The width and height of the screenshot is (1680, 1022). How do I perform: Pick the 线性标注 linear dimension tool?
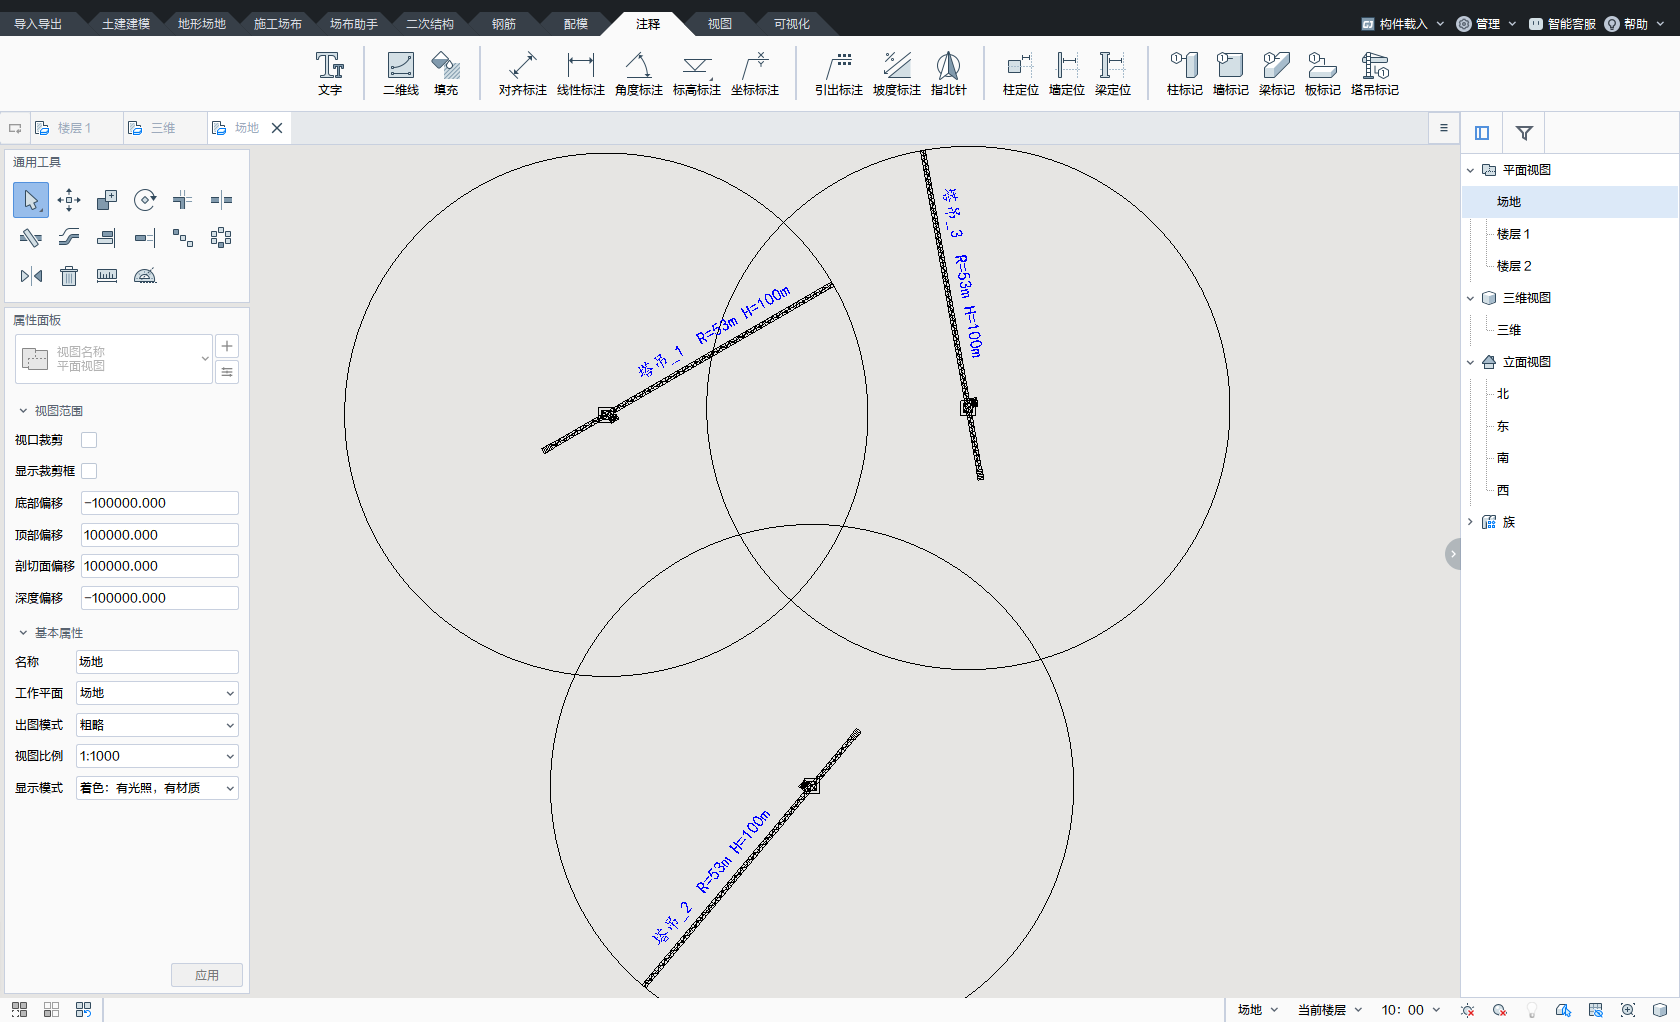pyautogui.click(x=580, y=73)
